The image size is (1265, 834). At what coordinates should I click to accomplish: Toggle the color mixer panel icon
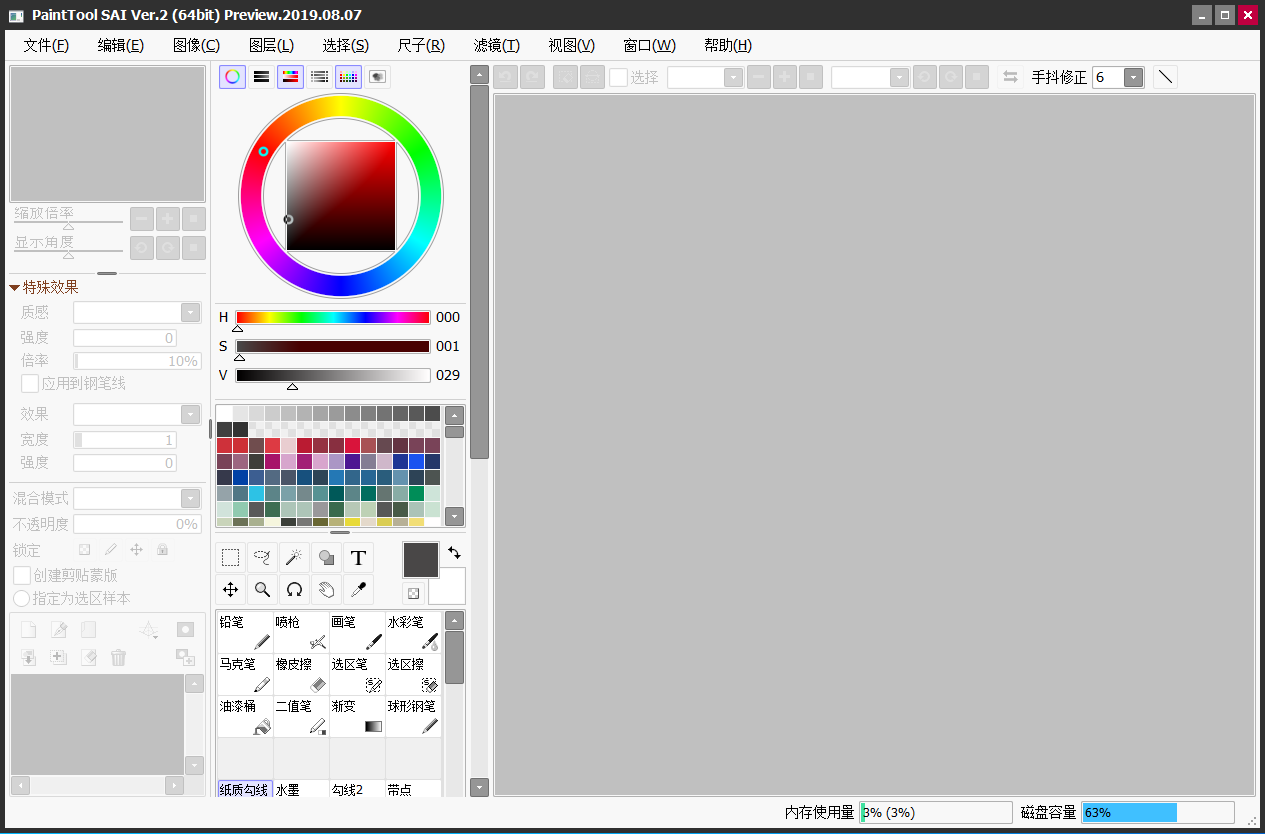[x=319, y=77]
